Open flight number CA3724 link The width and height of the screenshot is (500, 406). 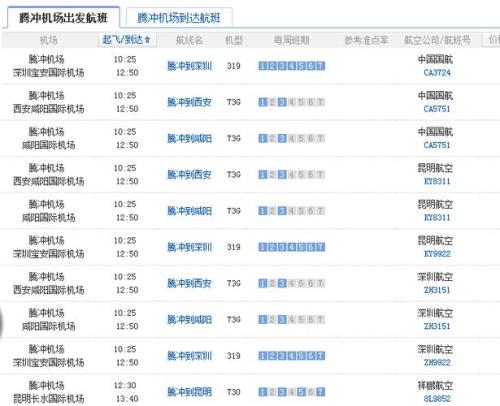click(437, 73)
